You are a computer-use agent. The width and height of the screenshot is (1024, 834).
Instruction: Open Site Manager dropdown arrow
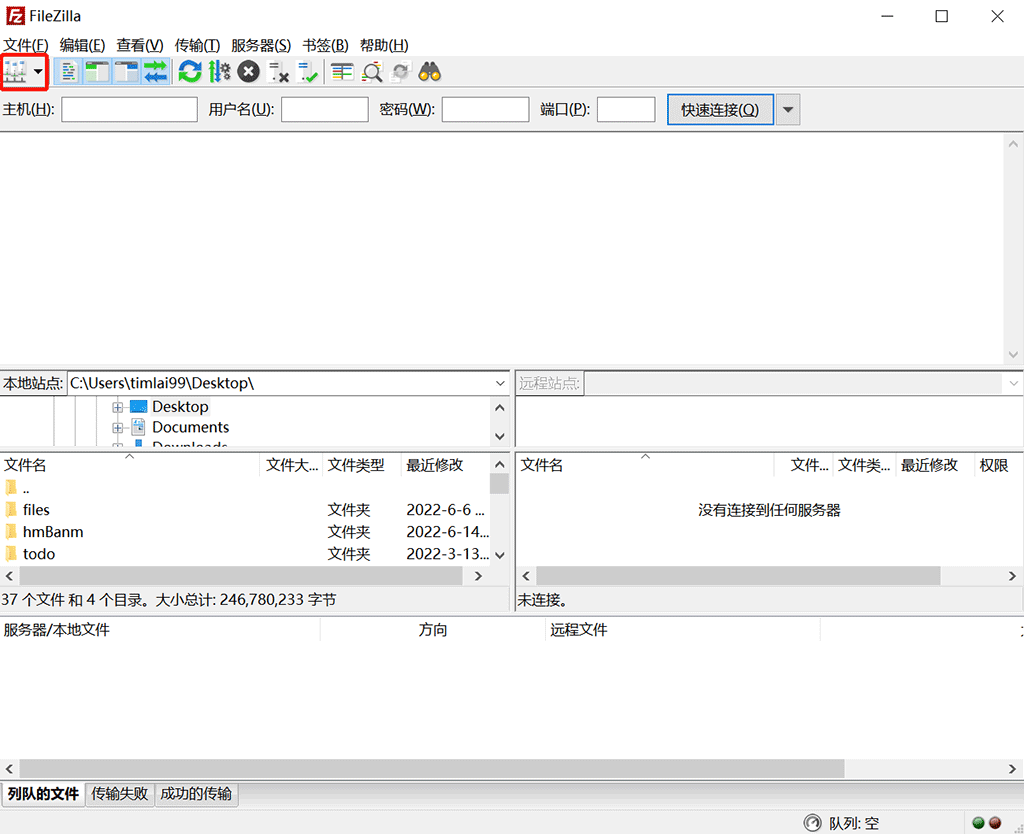[x=39, y=72]
